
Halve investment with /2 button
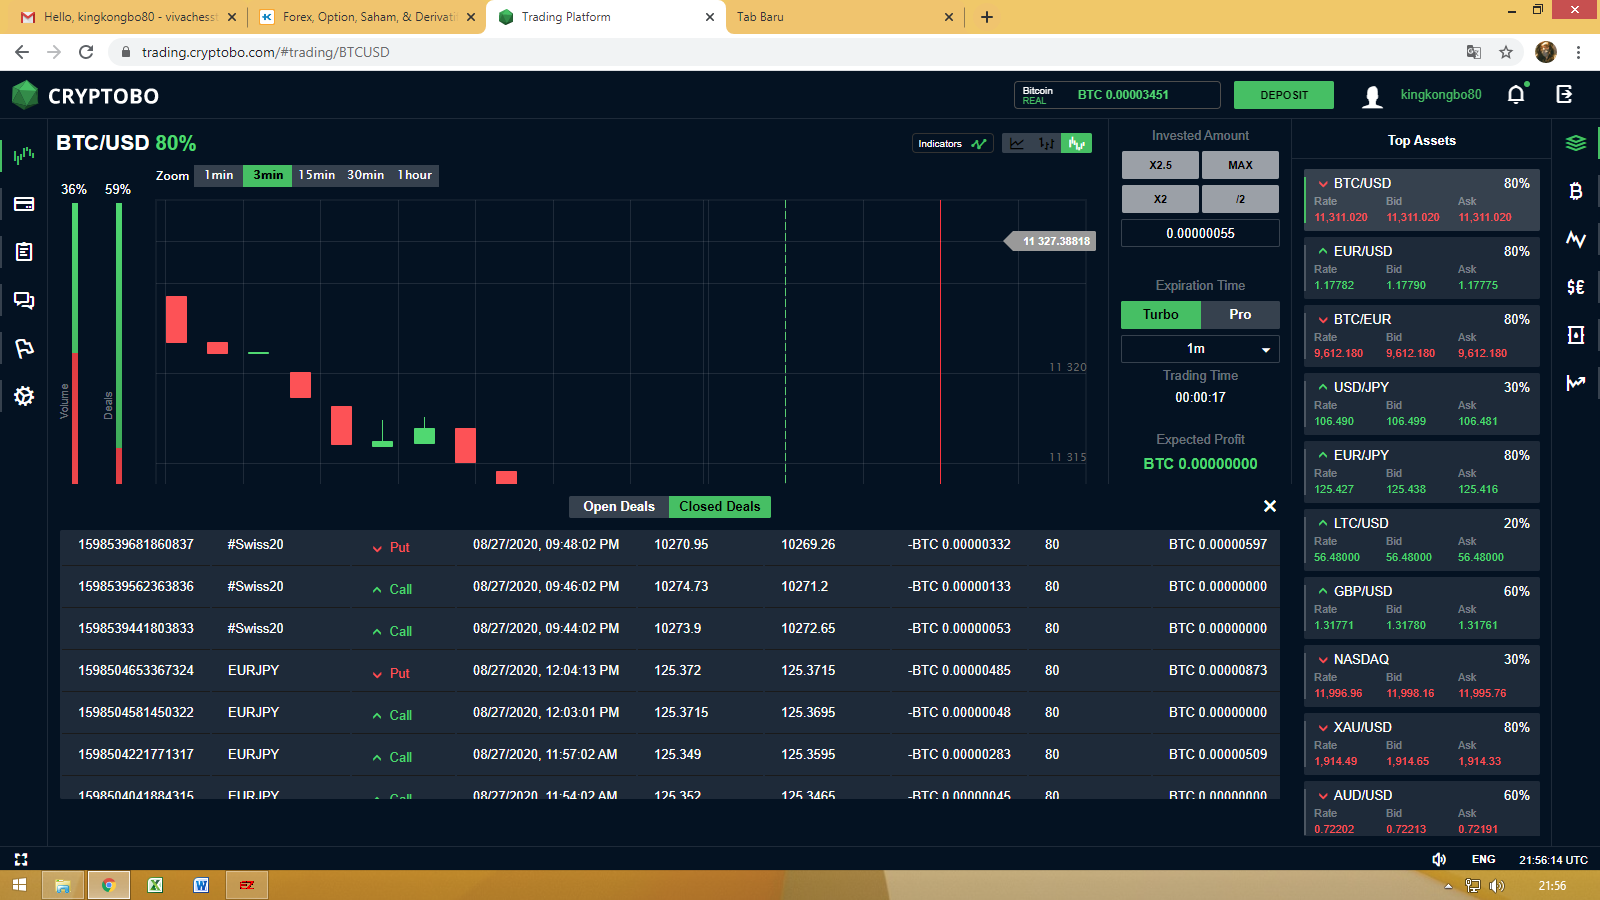click(1240, 199)
